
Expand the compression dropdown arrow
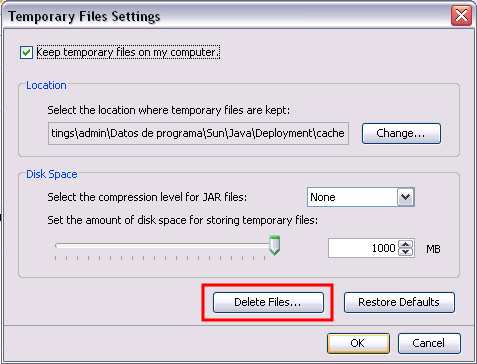pos(405,197)
